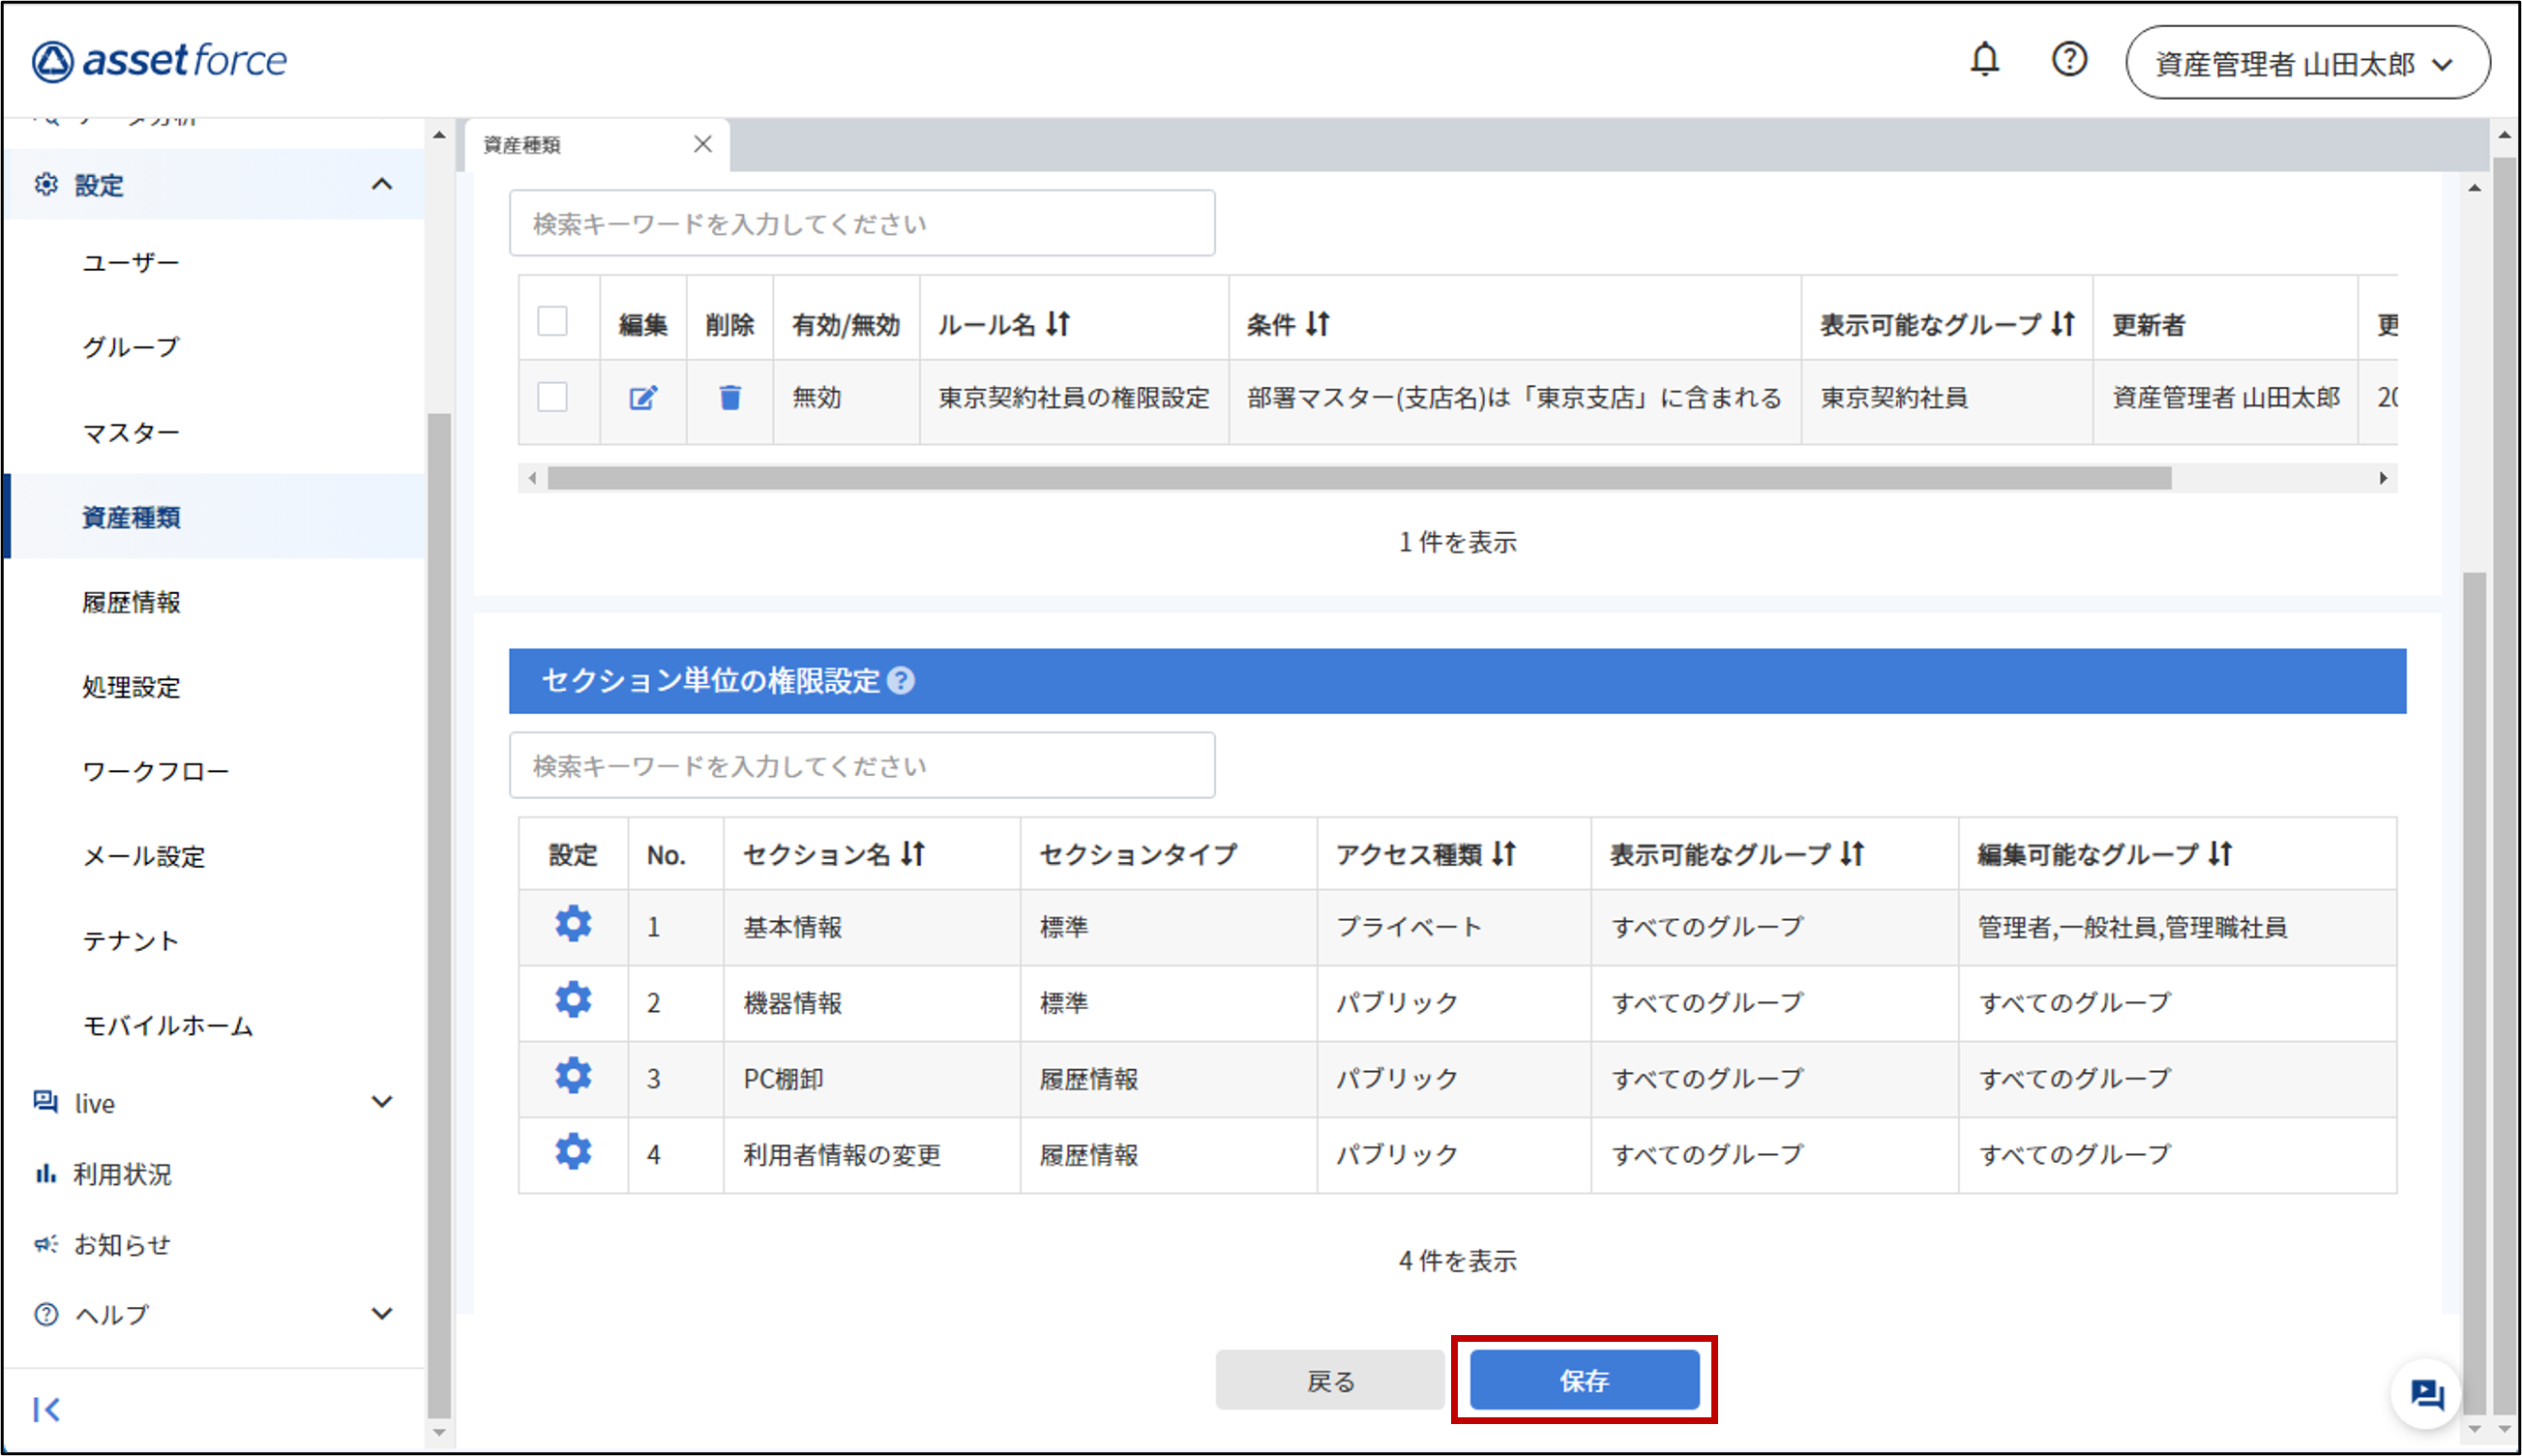Image resolution: width=2522 pixels, height=1456 pixels.
Task: Open settings gear for 機器情報 section
Action: (573, 1000)
